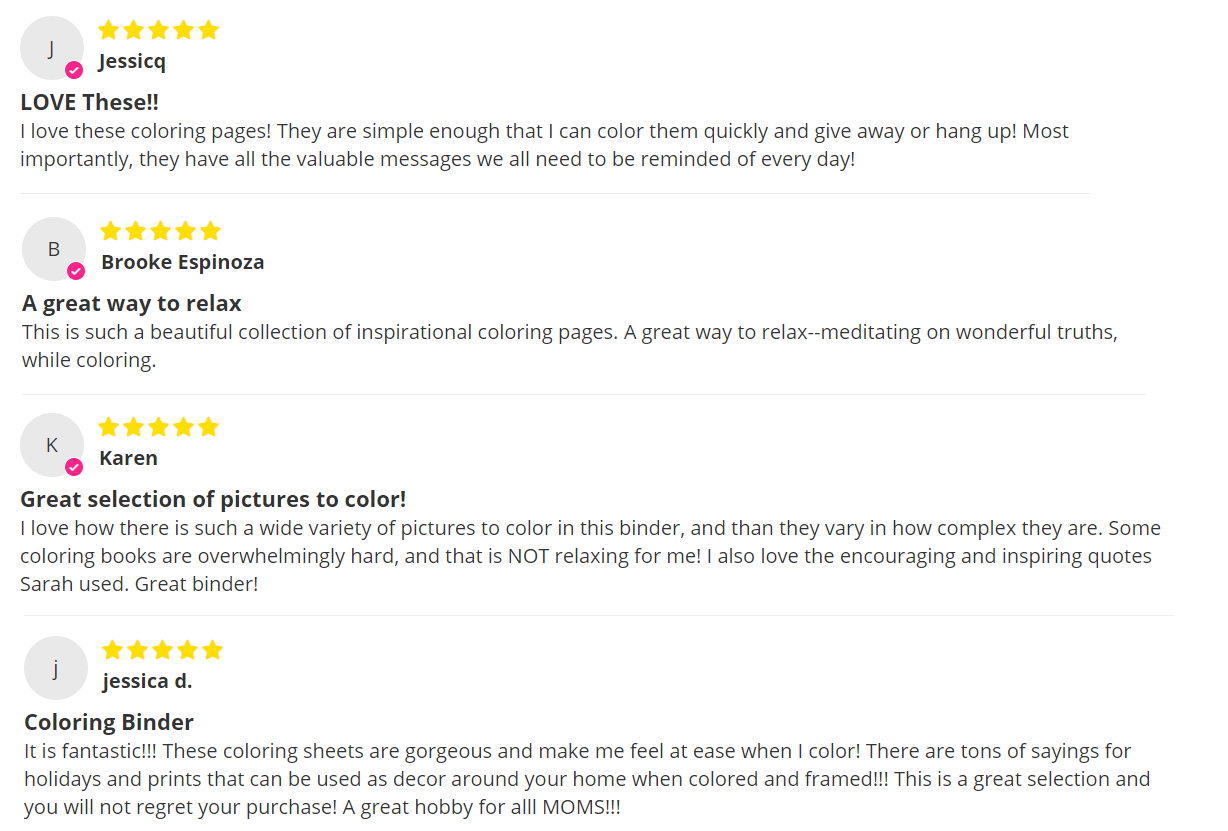Click the 'A great way to relax' heading
Screen dimensions: 1228x831
click(132, 303)
